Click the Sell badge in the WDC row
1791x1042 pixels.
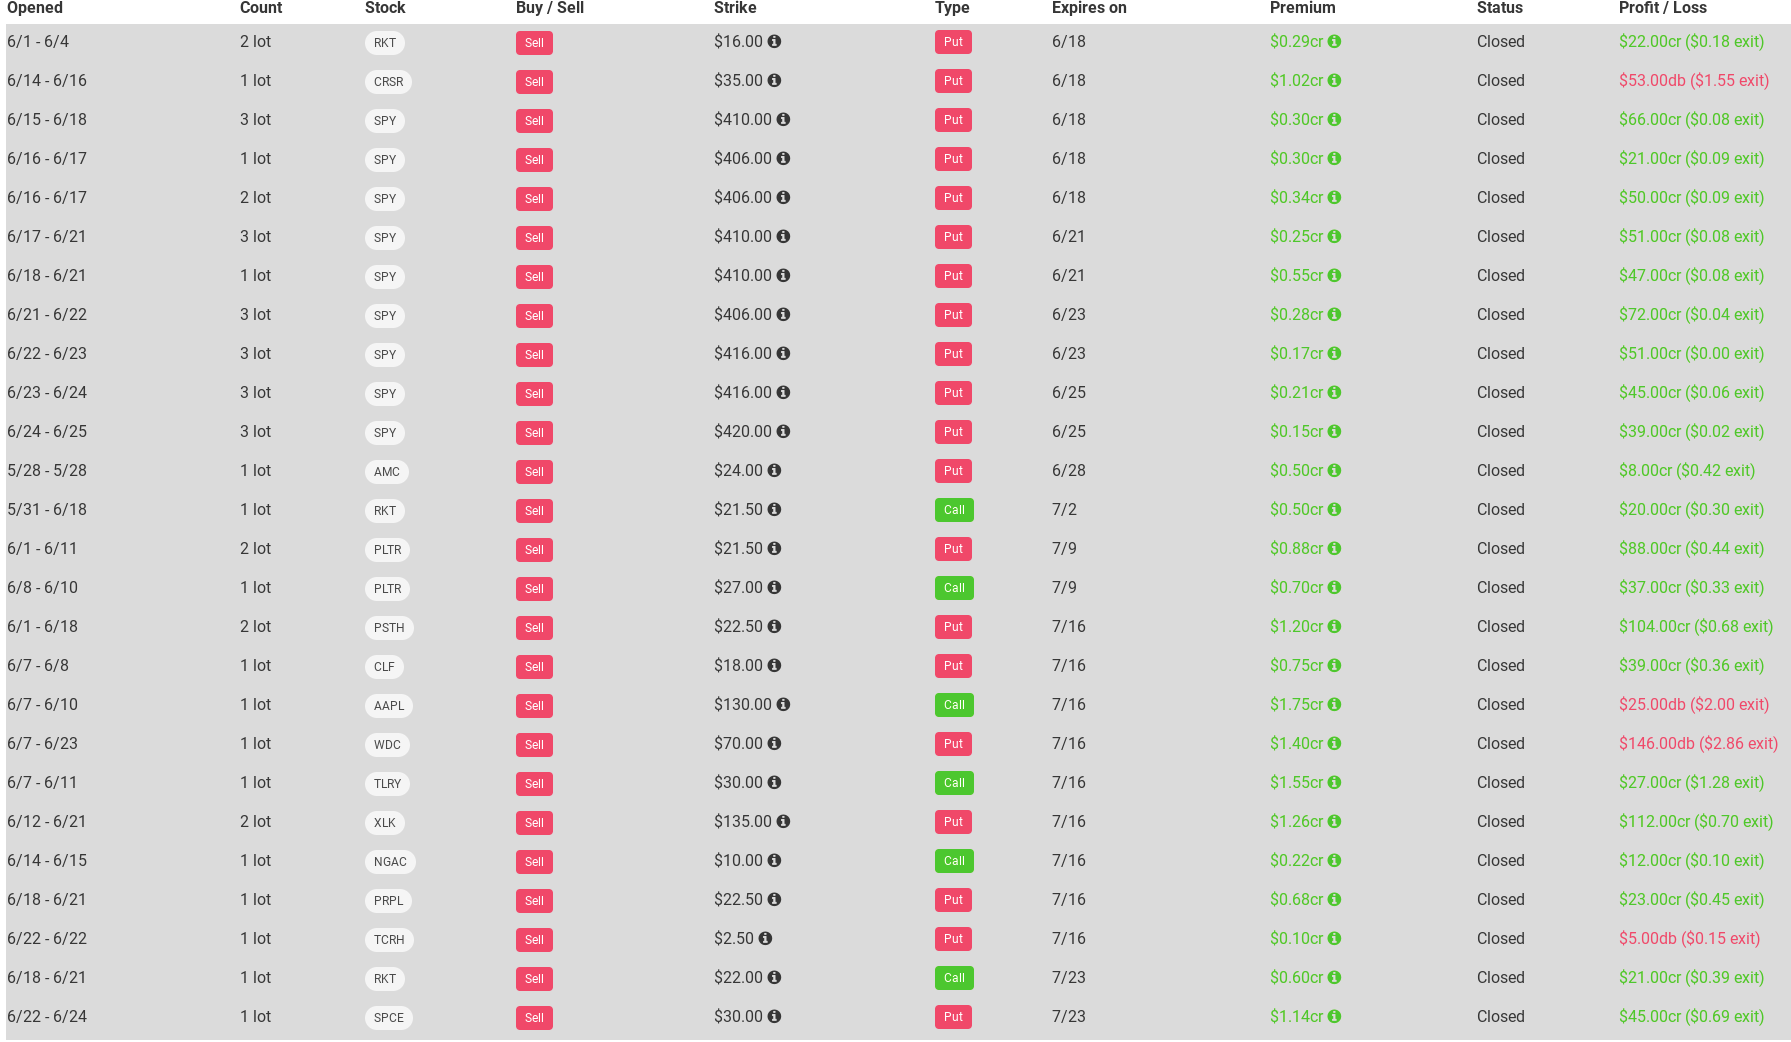(x=534, y=745)
